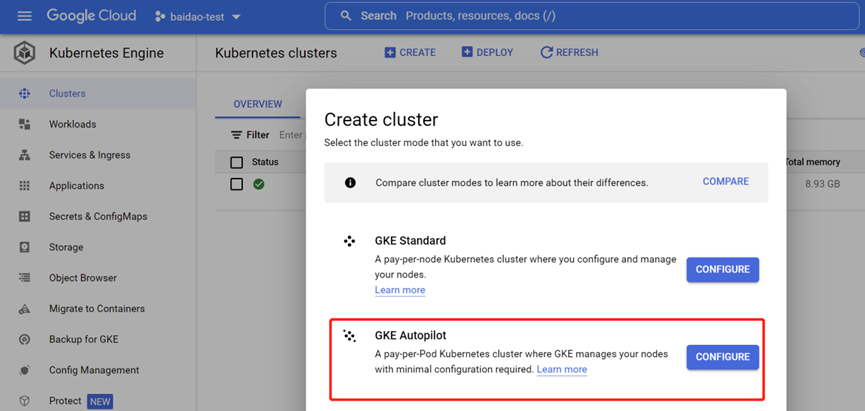
Task: Open the COMPARE cluster modes link
Action: [725, 182]
